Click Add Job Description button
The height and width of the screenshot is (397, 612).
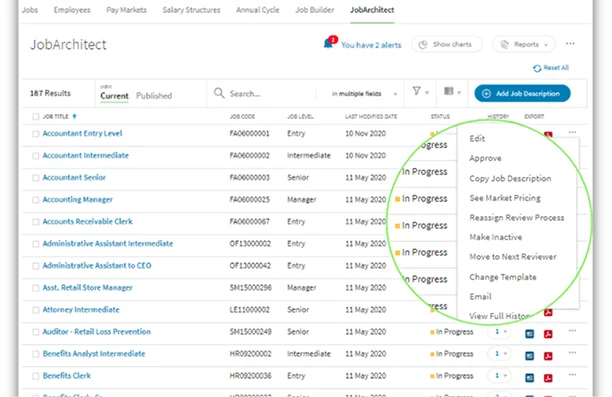pyautogui.click(x=522, y=94)
